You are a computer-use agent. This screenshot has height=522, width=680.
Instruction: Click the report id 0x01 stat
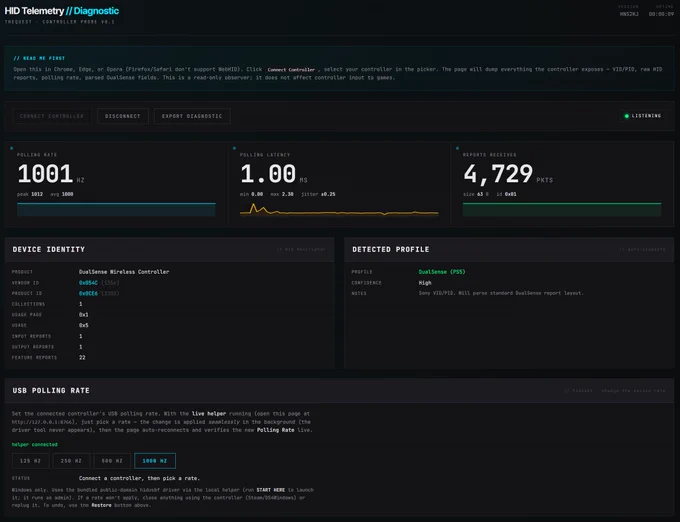pyautogui.click(x=506, y=194)
